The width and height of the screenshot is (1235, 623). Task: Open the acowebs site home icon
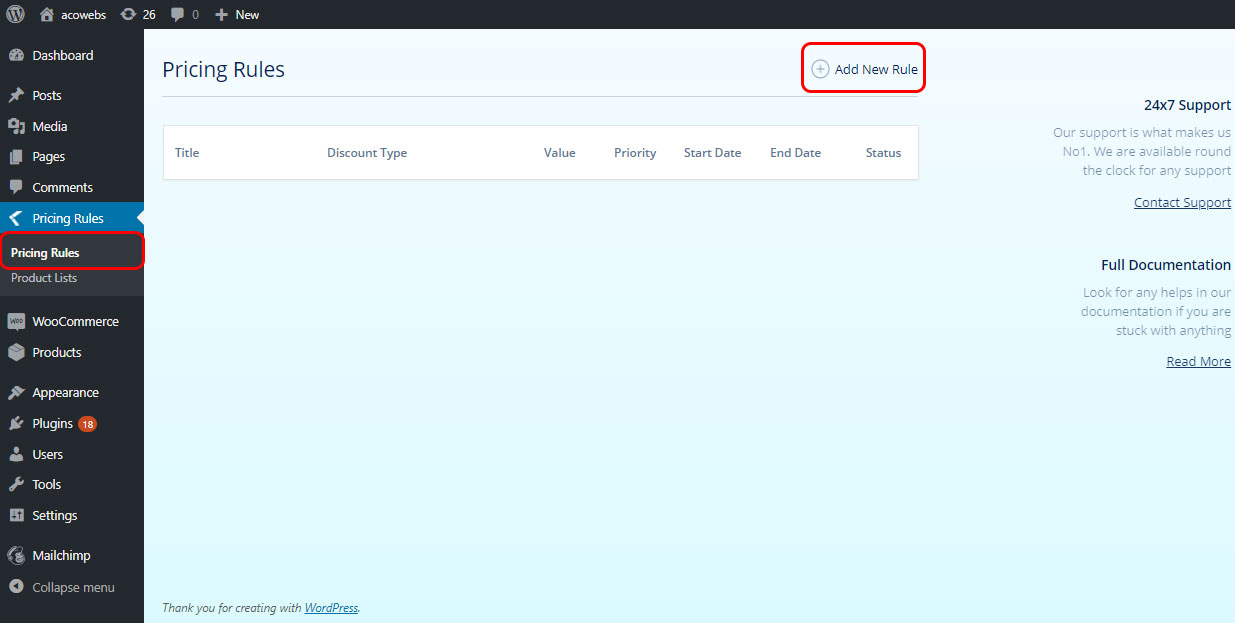pyautogui.click(x=46, y=14)
